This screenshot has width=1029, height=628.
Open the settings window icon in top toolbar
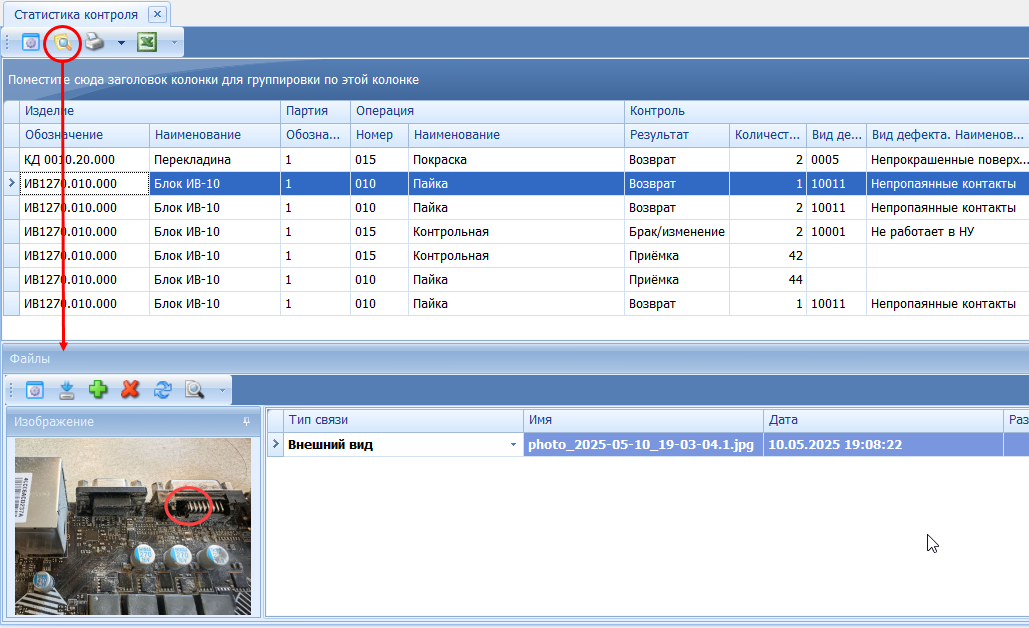[31, 42]
